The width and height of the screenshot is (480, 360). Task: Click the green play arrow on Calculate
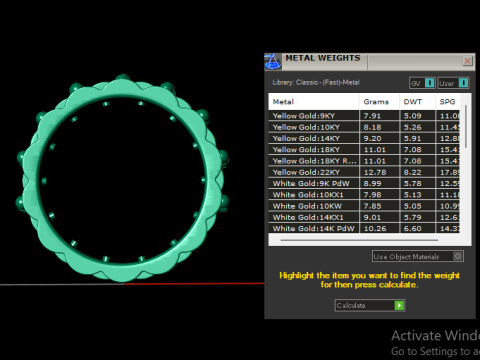coord(399,305)
